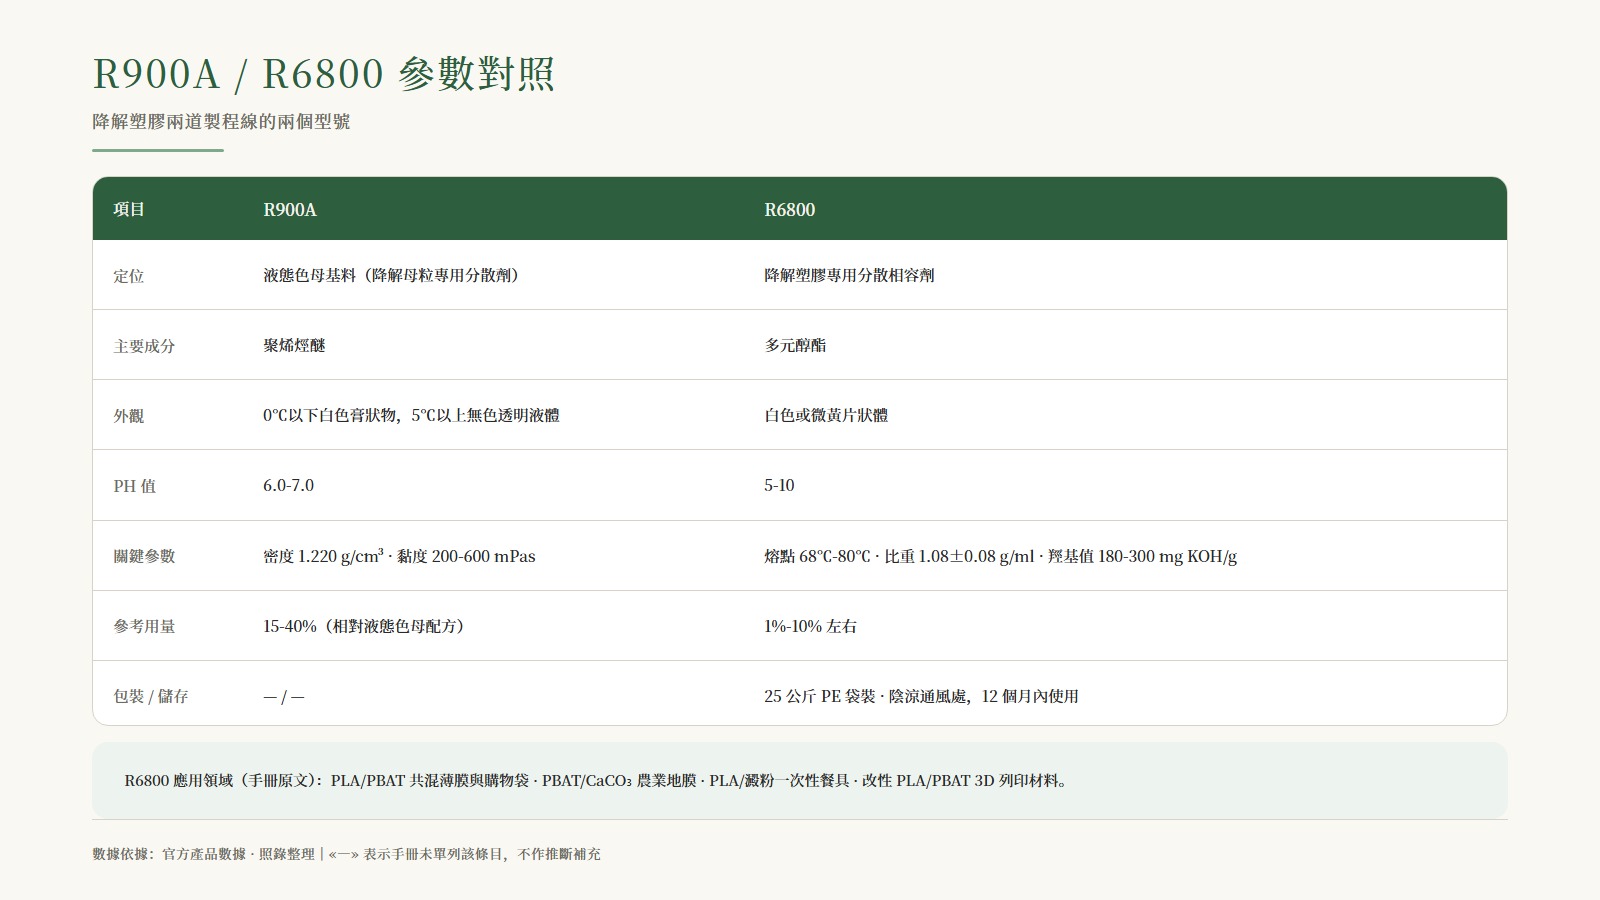This screenshot has height=900, width=1600.
Task: Click the cell '聚烯烴醚'
Action: tap(294, 345)
